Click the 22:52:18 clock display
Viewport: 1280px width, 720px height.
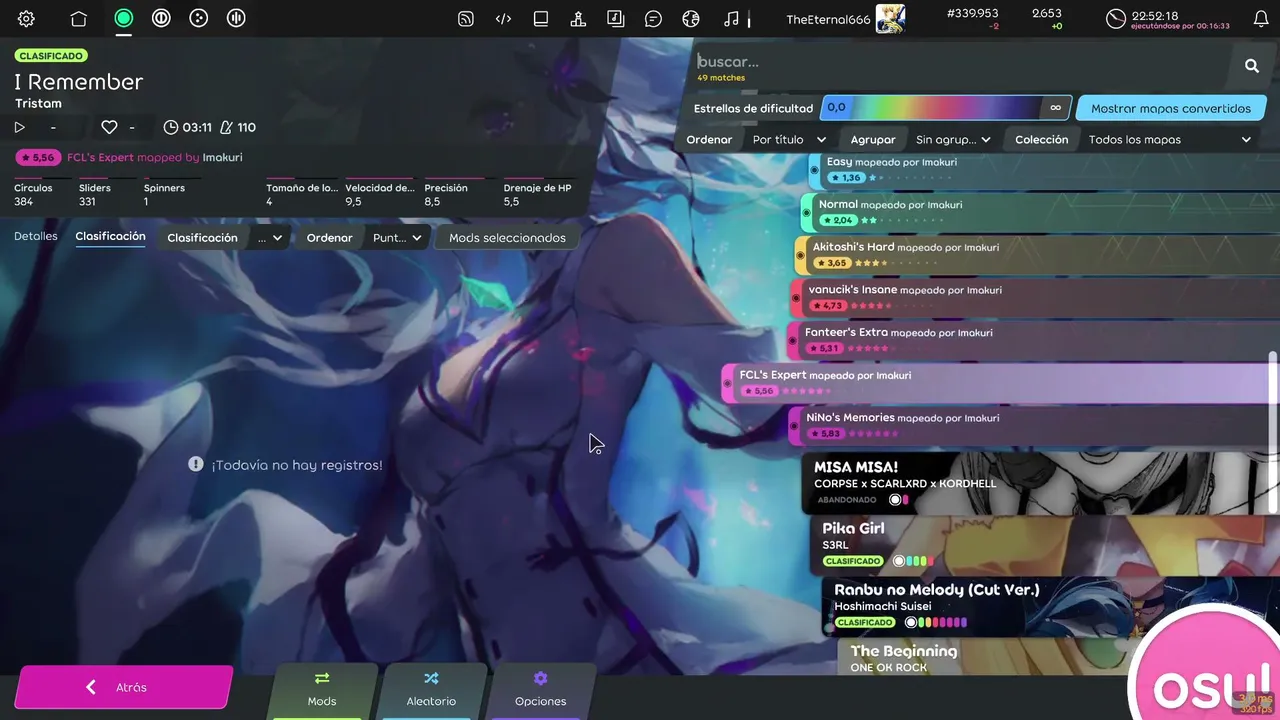point(1155,16)
